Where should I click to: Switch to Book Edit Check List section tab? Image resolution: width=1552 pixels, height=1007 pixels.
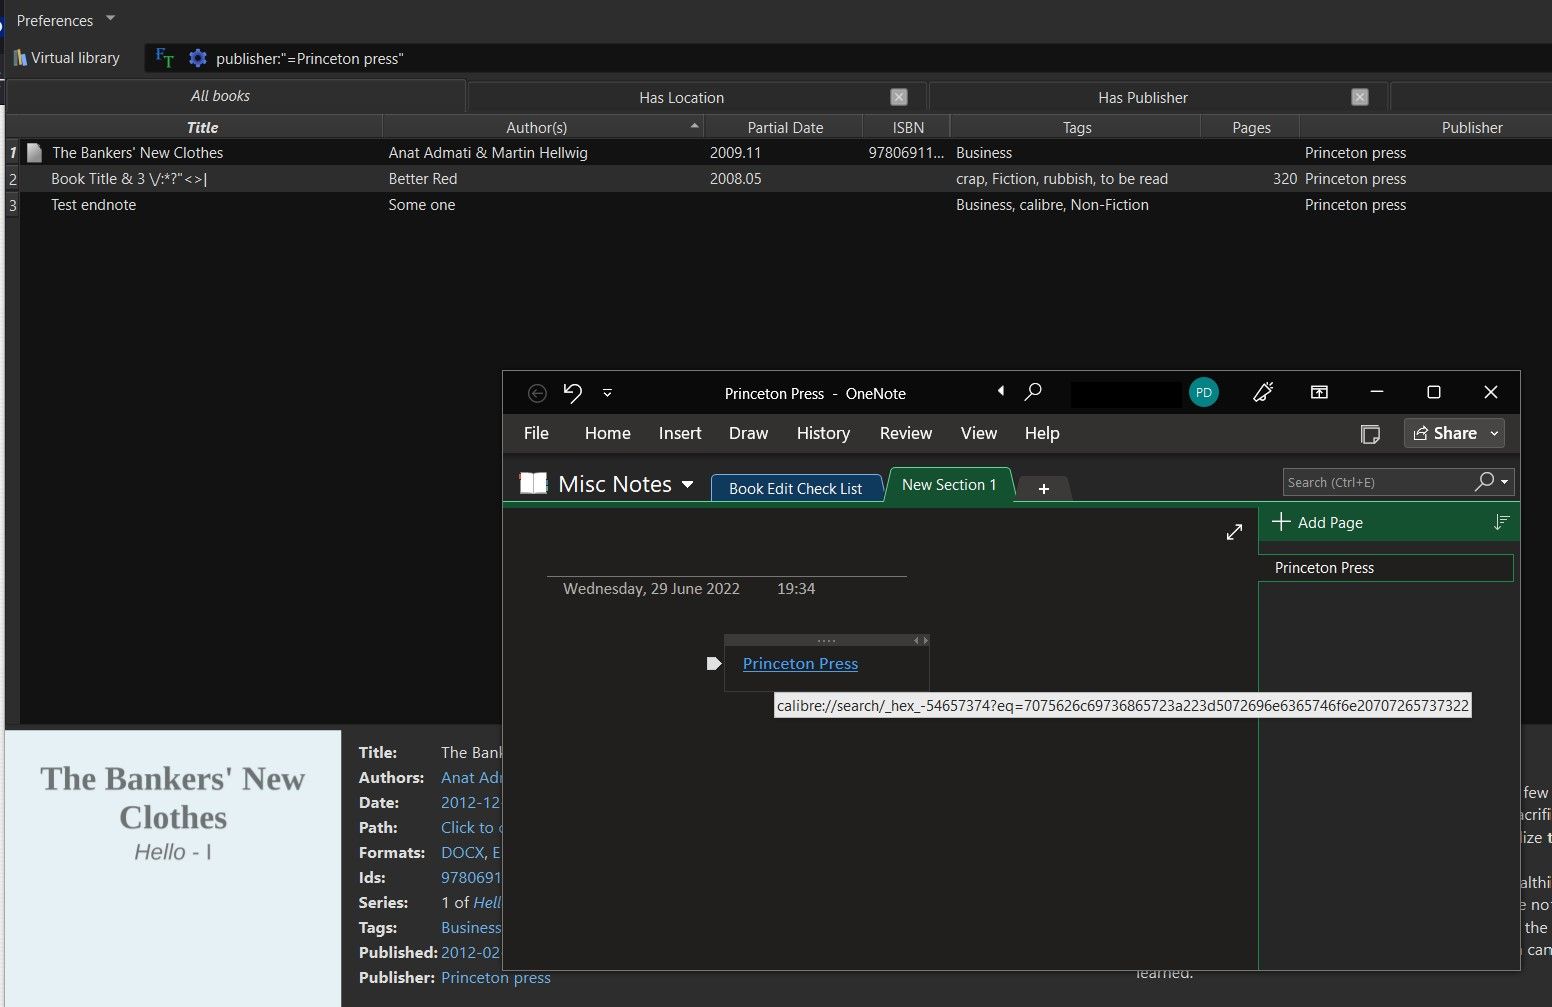point(796,488)
